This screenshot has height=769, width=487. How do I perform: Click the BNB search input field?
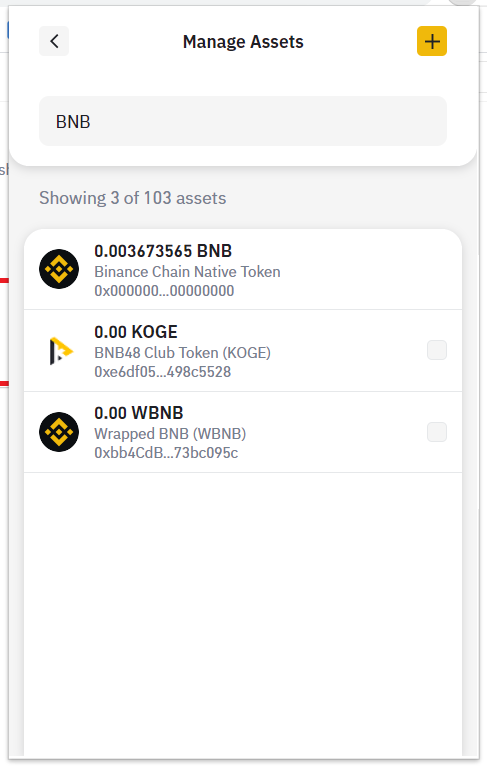point(243,121)
